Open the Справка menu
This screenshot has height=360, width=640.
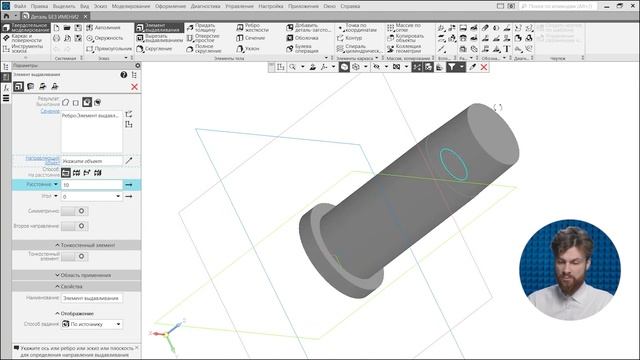[350, 6]
